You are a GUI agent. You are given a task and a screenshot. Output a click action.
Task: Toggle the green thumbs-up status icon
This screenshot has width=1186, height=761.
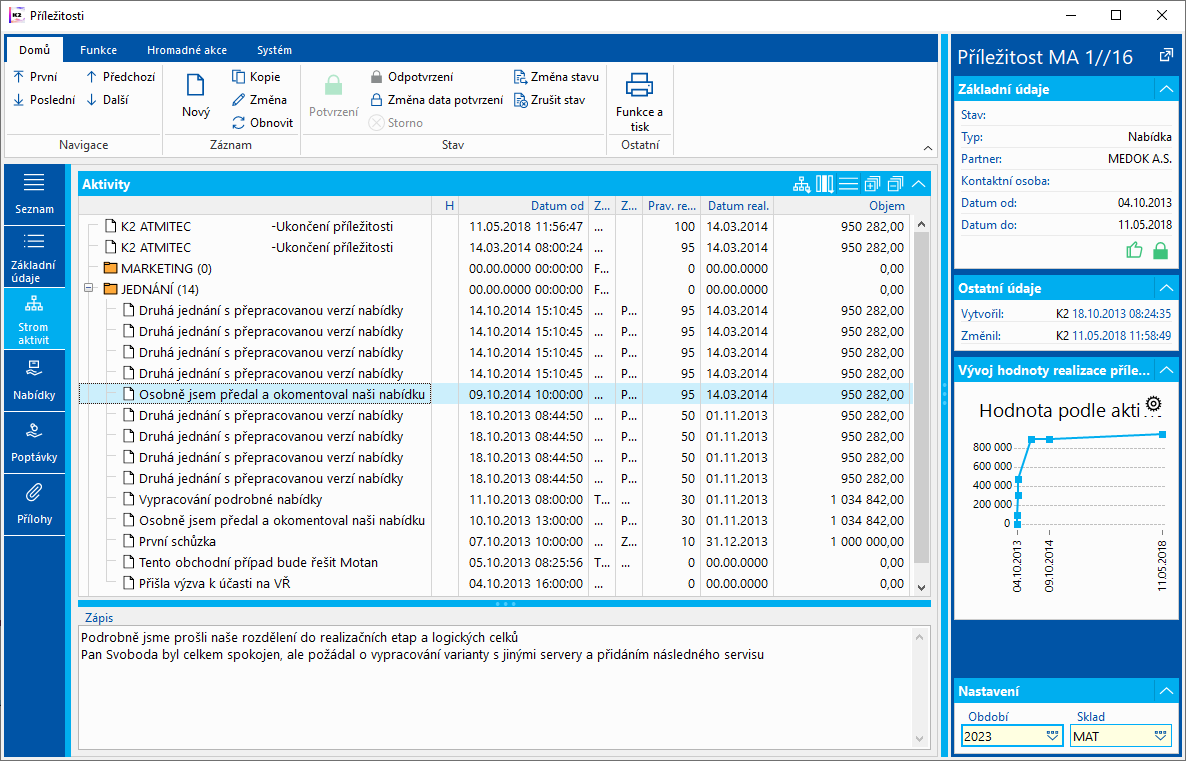tap(1134, 250)
